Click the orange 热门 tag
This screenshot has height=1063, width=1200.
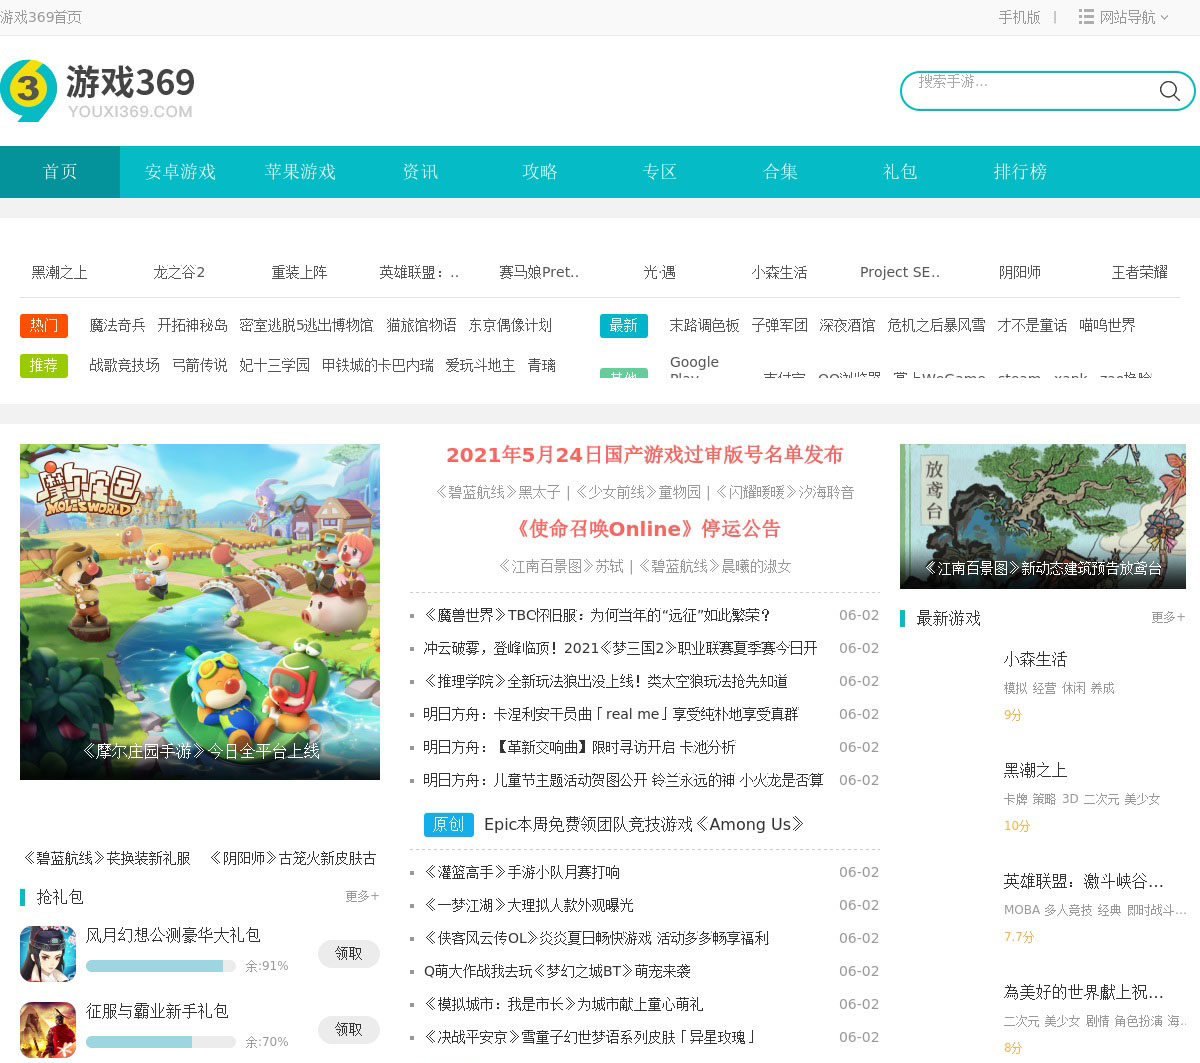(44, 325)
